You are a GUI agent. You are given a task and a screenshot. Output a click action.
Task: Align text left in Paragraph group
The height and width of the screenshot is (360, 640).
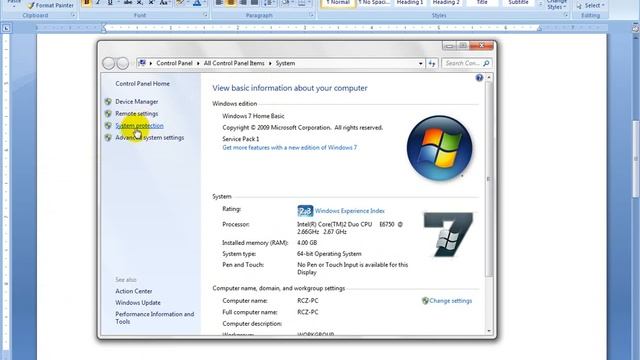tap(219, 3)
